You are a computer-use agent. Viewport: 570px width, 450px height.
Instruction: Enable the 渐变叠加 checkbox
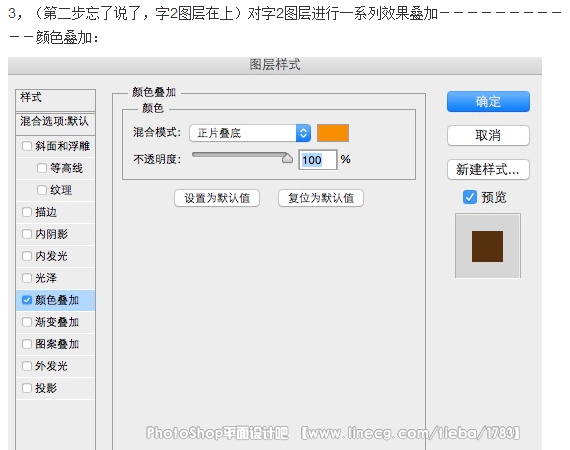(27, 322)
